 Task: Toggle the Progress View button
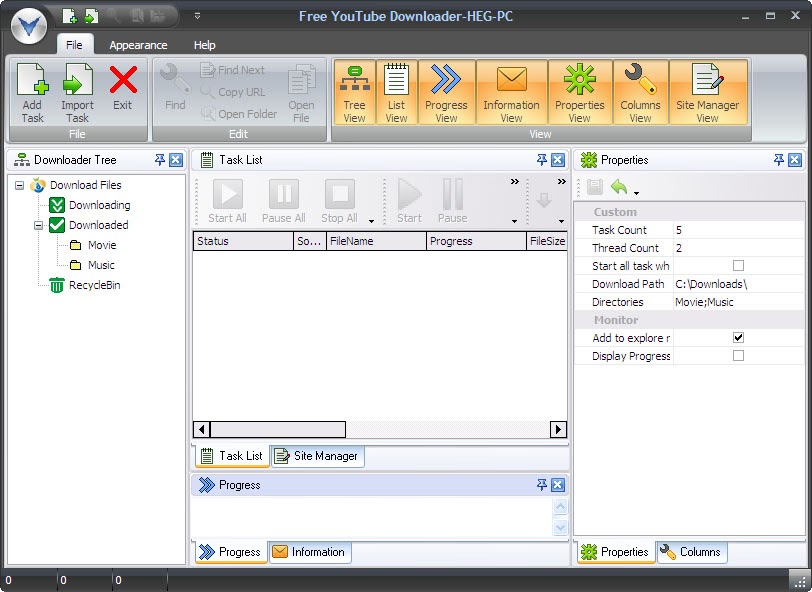[x=446, y=93]
